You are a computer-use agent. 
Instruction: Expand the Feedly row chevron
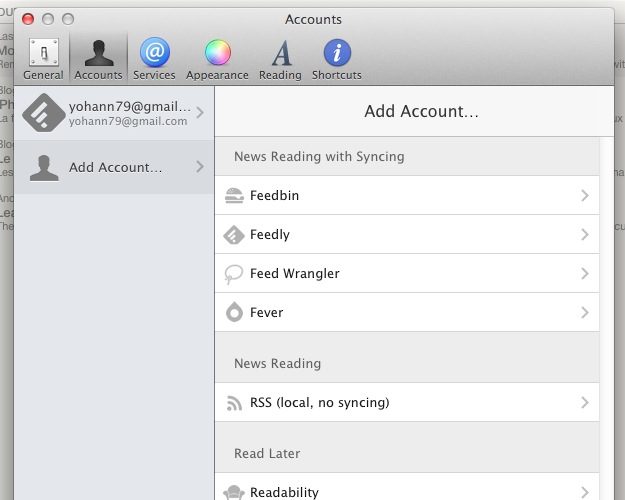[x=585, y=235]
